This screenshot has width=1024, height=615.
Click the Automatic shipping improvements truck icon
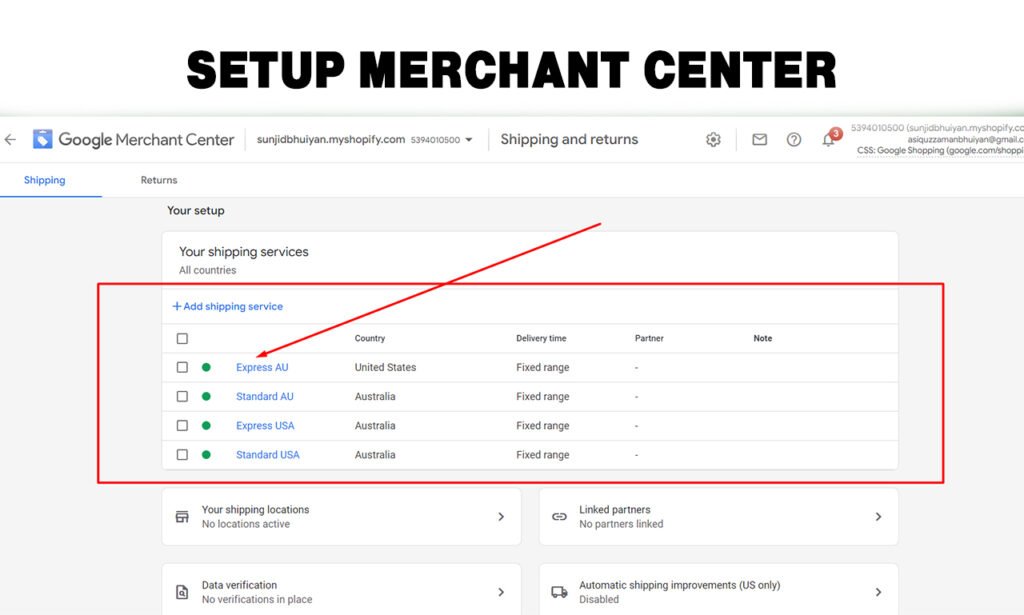[559, 592]
